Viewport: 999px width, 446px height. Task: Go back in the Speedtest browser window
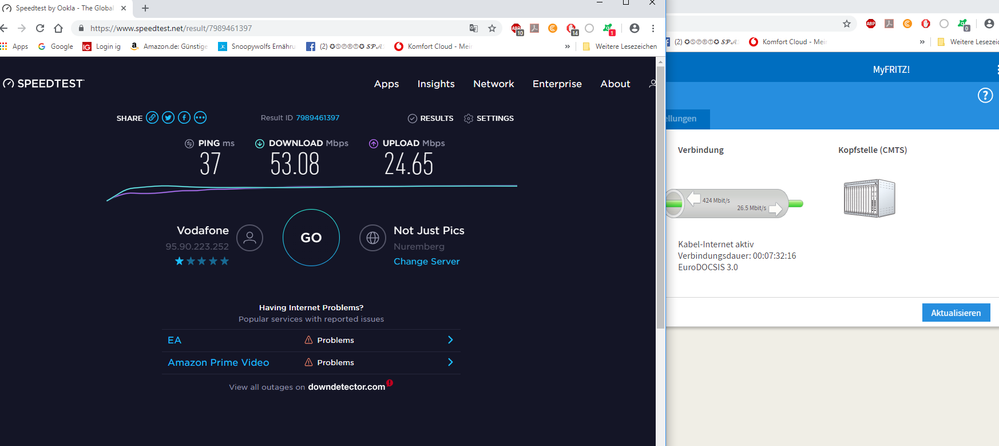pyautogui.click(x=4, y=28)
